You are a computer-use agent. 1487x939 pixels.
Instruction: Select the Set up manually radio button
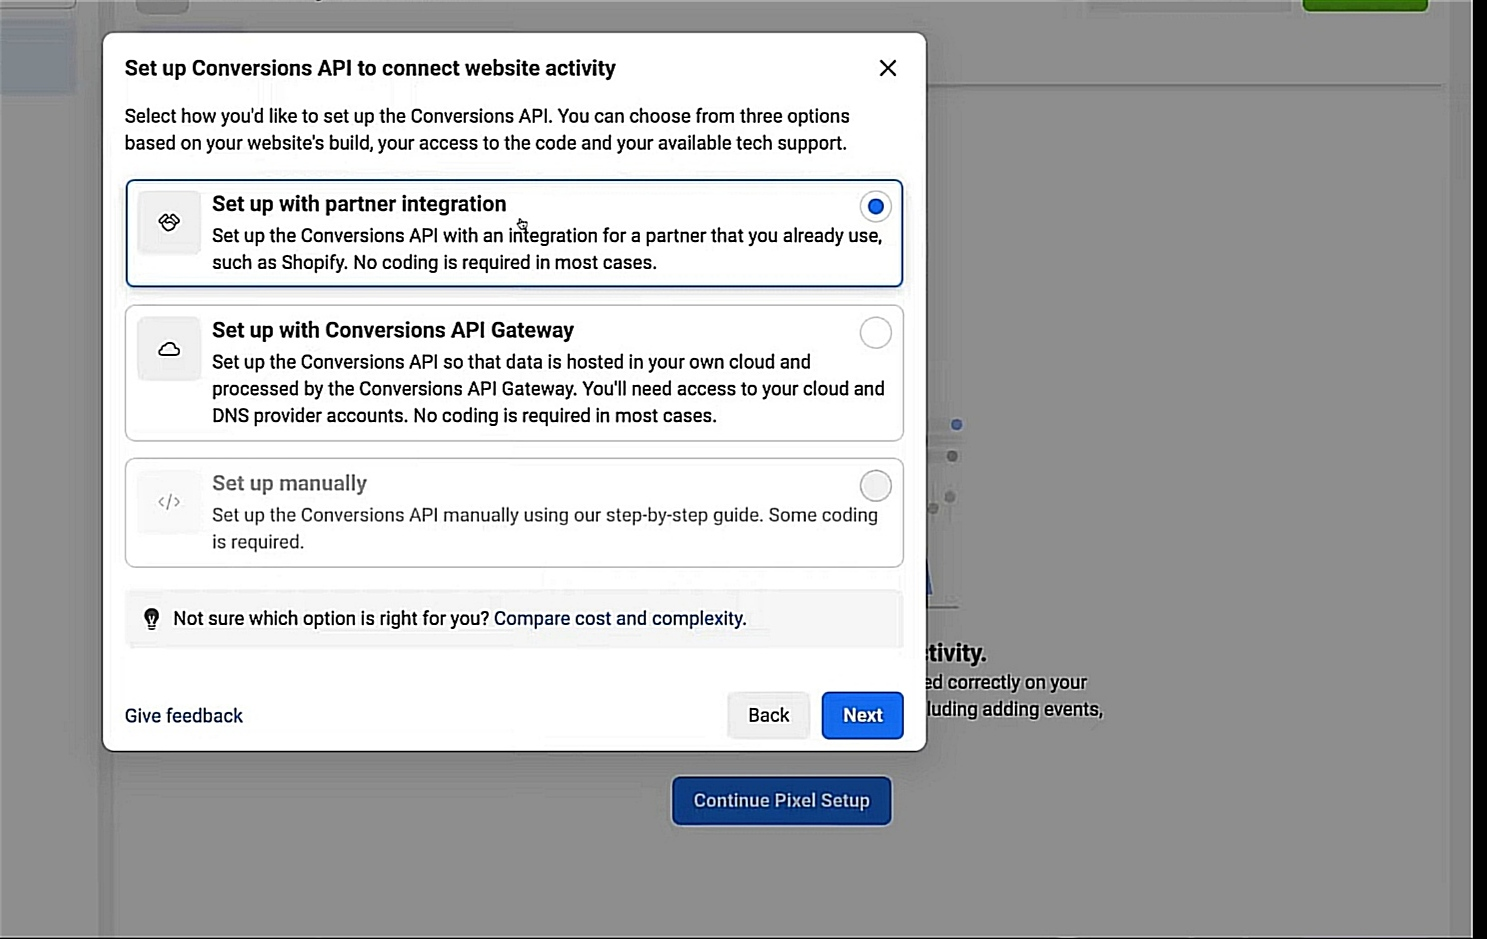point(875,486)
